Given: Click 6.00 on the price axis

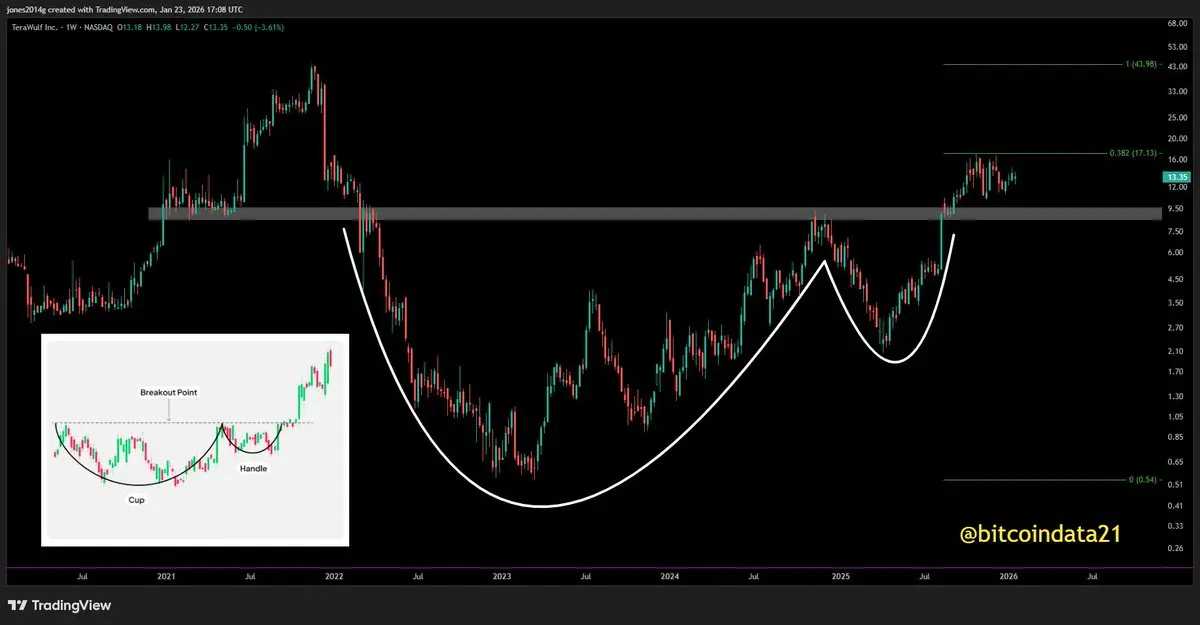Looking at the screenshot, I should [x=1176, y=252].
